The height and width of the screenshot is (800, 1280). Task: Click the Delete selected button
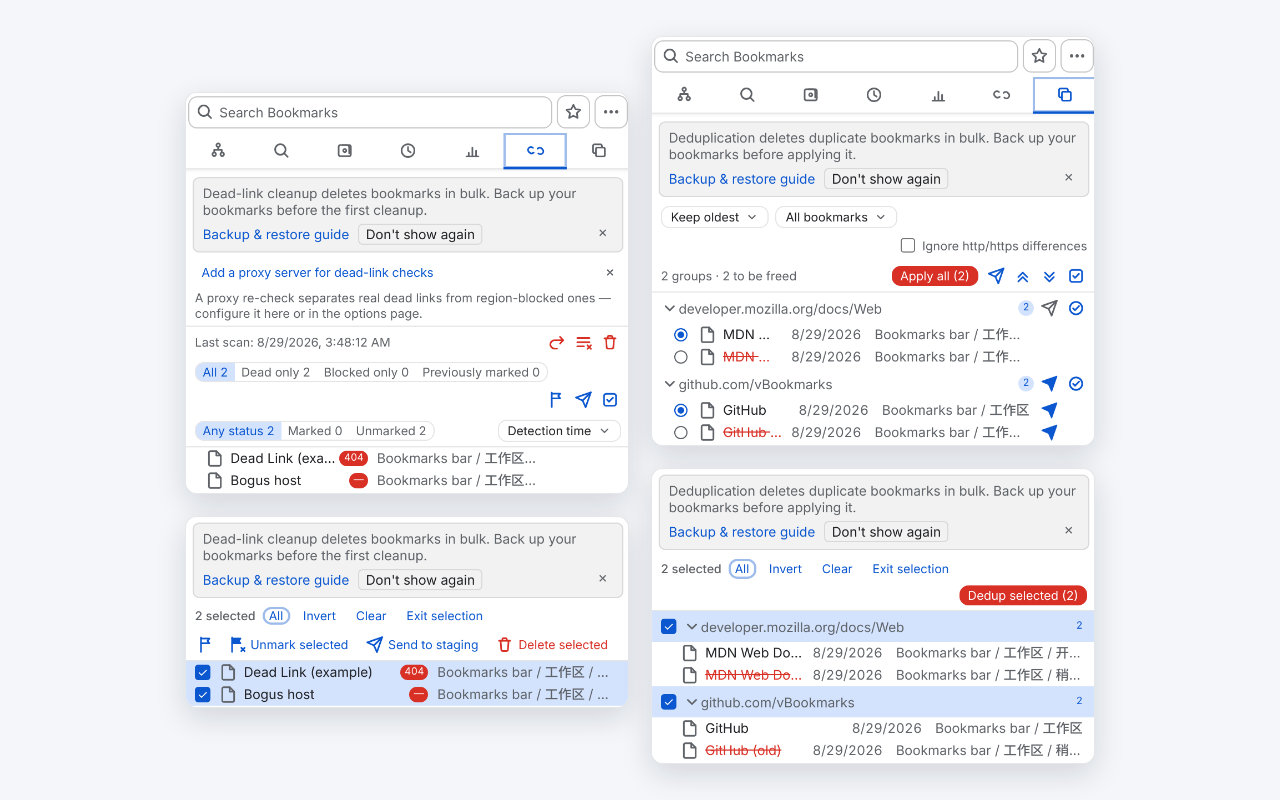pos(552,645)
